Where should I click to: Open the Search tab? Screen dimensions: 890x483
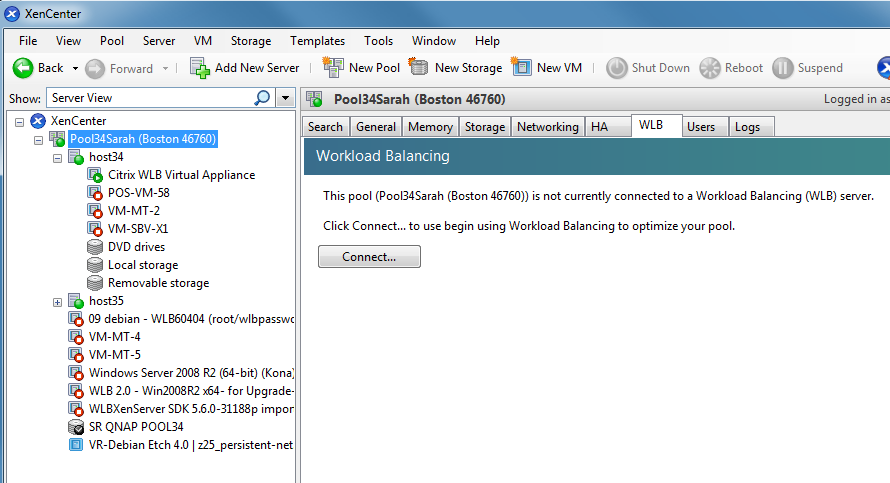[x=325, y=127]
